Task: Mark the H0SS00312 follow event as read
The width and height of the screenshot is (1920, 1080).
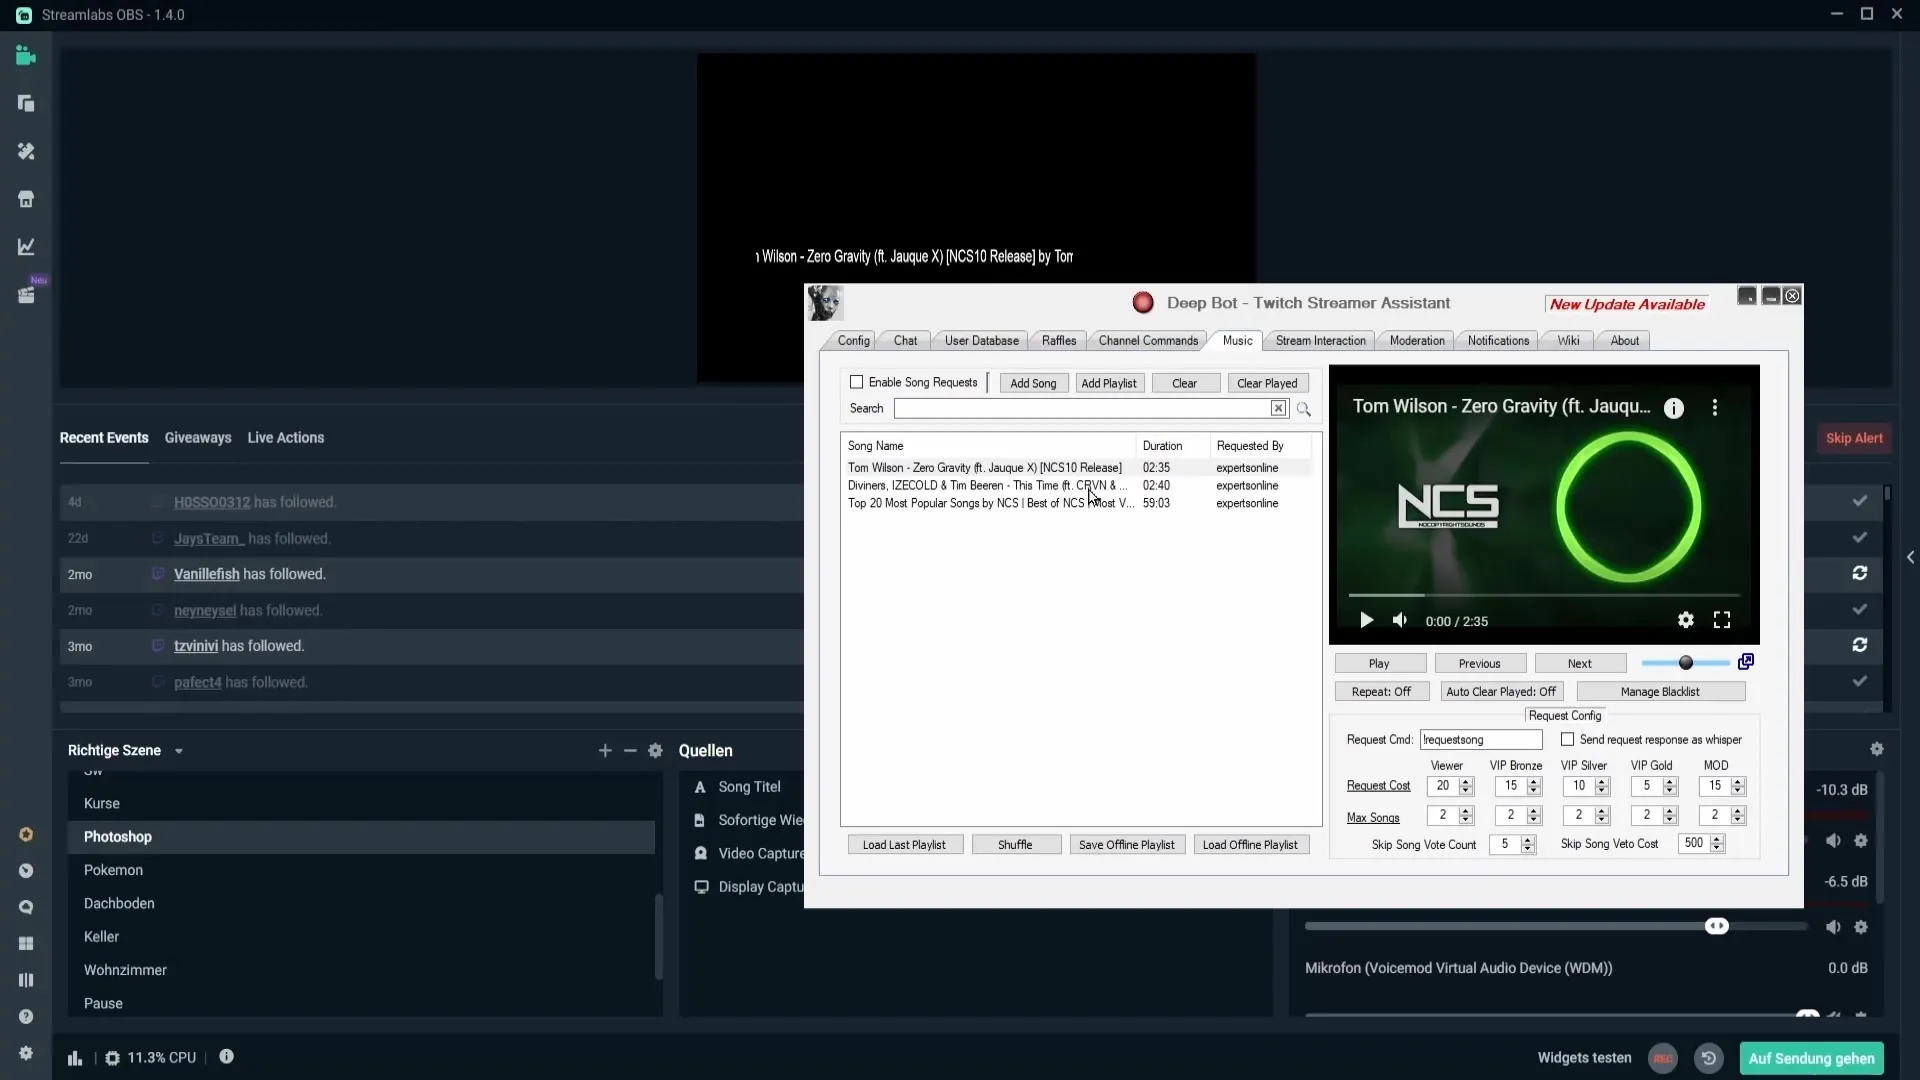Action: tap(1860, 501)
